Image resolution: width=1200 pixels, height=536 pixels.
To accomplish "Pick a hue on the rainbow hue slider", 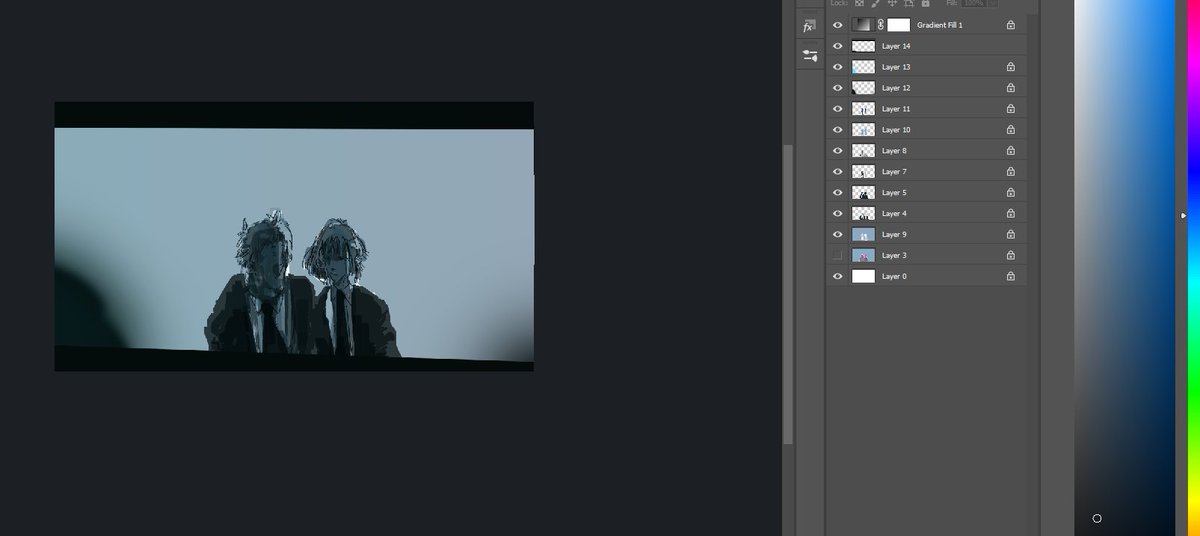I will point(1193,268).
